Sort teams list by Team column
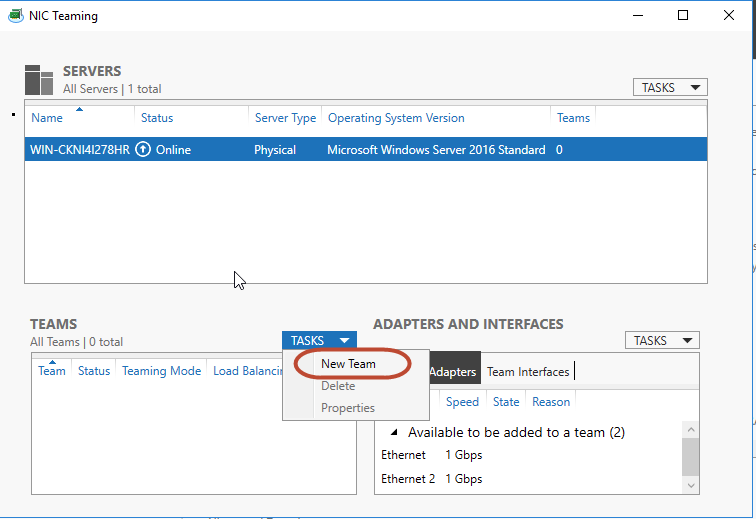The height and width of the screenshot is (519, 756). tap(52, 370)
